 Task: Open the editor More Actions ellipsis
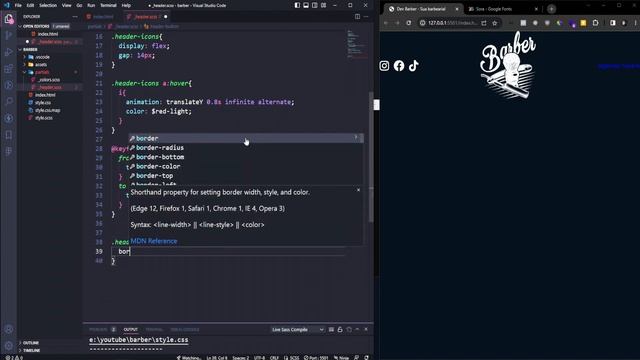(x=366, y=16)
